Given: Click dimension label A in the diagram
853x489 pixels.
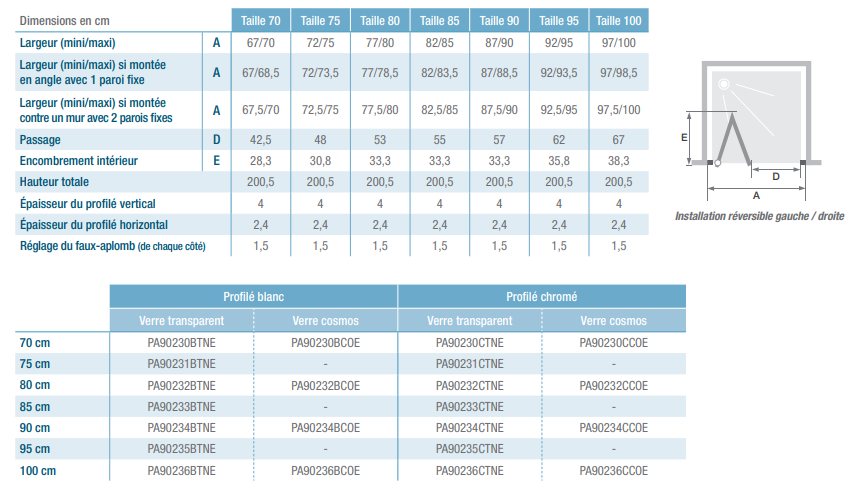Looking at the screenshot, I should pyautogui.click(x=756, y=195).
